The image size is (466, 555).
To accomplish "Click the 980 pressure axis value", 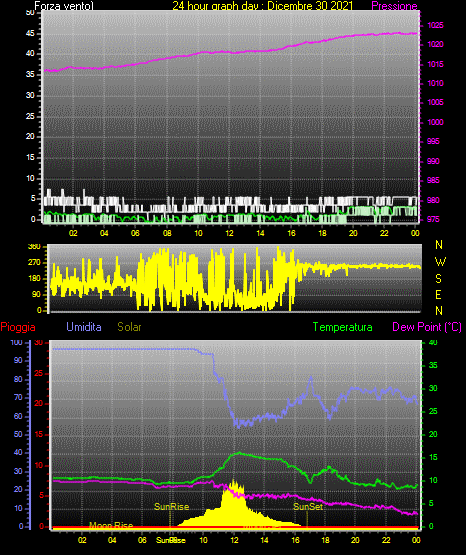I will pos(433,200).
